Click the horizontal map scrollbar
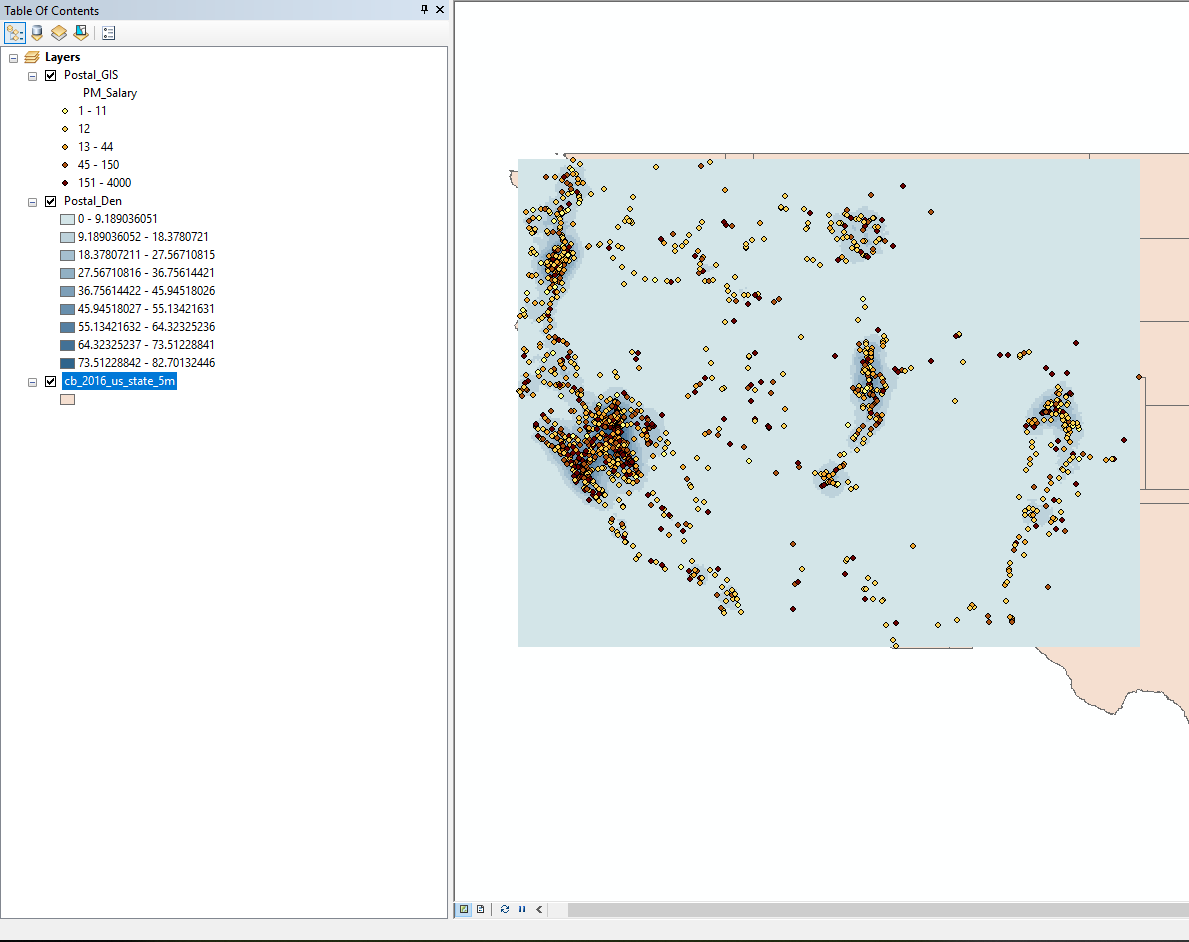This screenshot has width=1189, height=942. [x=870, y=909]
